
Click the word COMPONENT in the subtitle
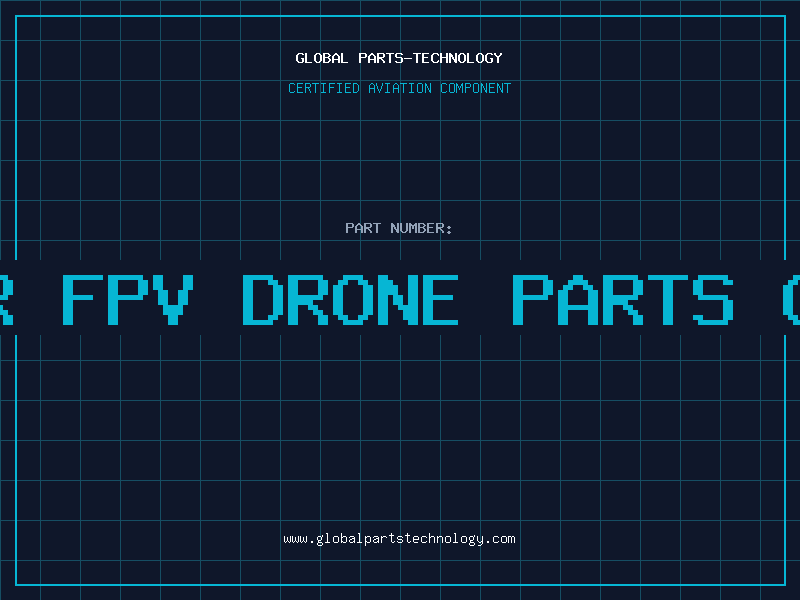[x=475, y=88]
